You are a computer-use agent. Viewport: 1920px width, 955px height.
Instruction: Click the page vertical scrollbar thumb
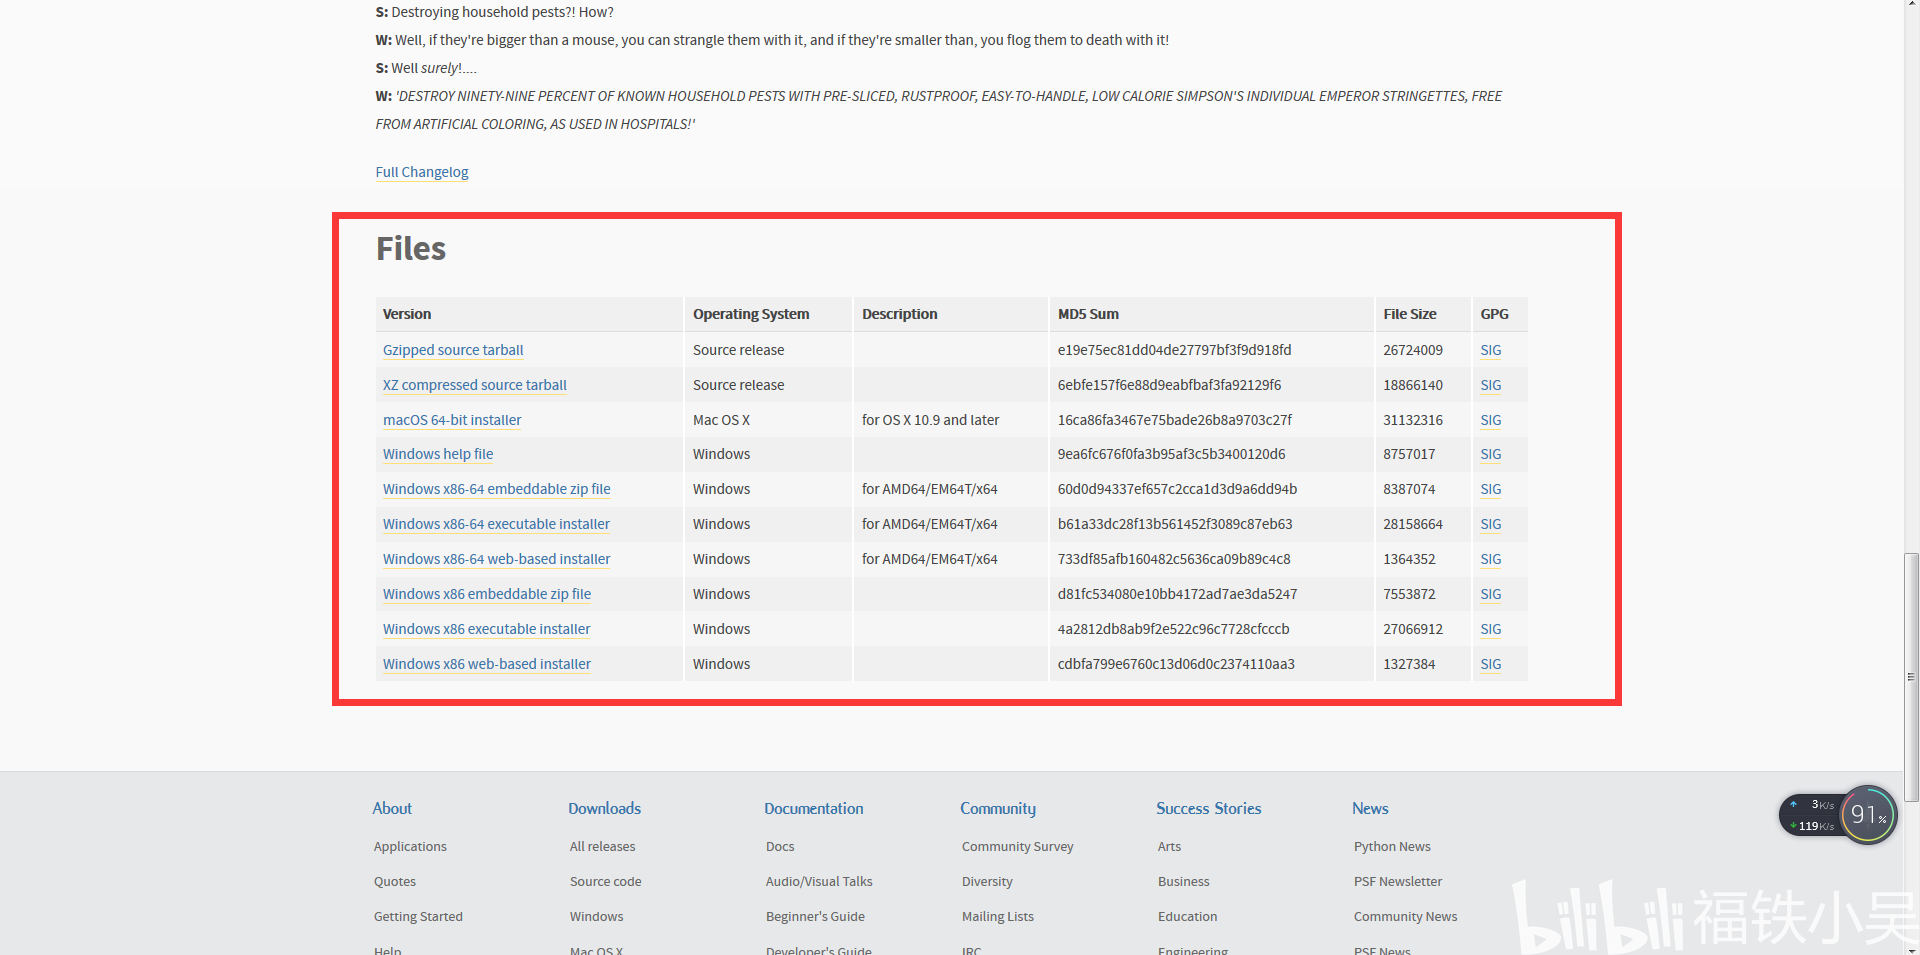point(1911,677)
